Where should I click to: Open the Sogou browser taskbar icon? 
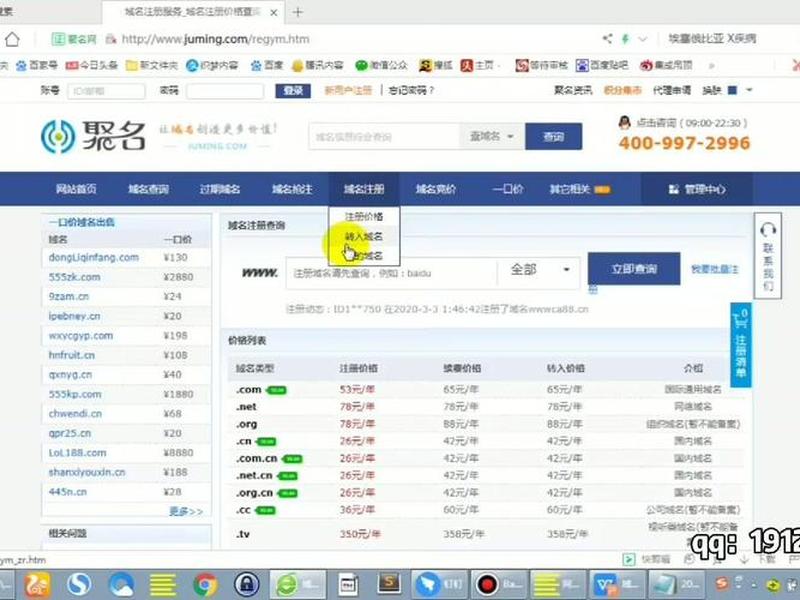[79, 585]
